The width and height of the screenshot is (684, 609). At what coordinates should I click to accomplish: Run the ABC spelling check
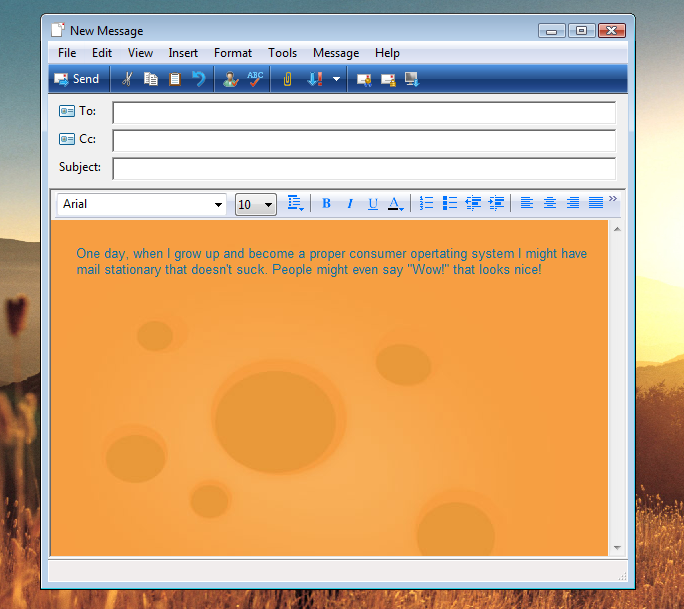coord(255,79)
